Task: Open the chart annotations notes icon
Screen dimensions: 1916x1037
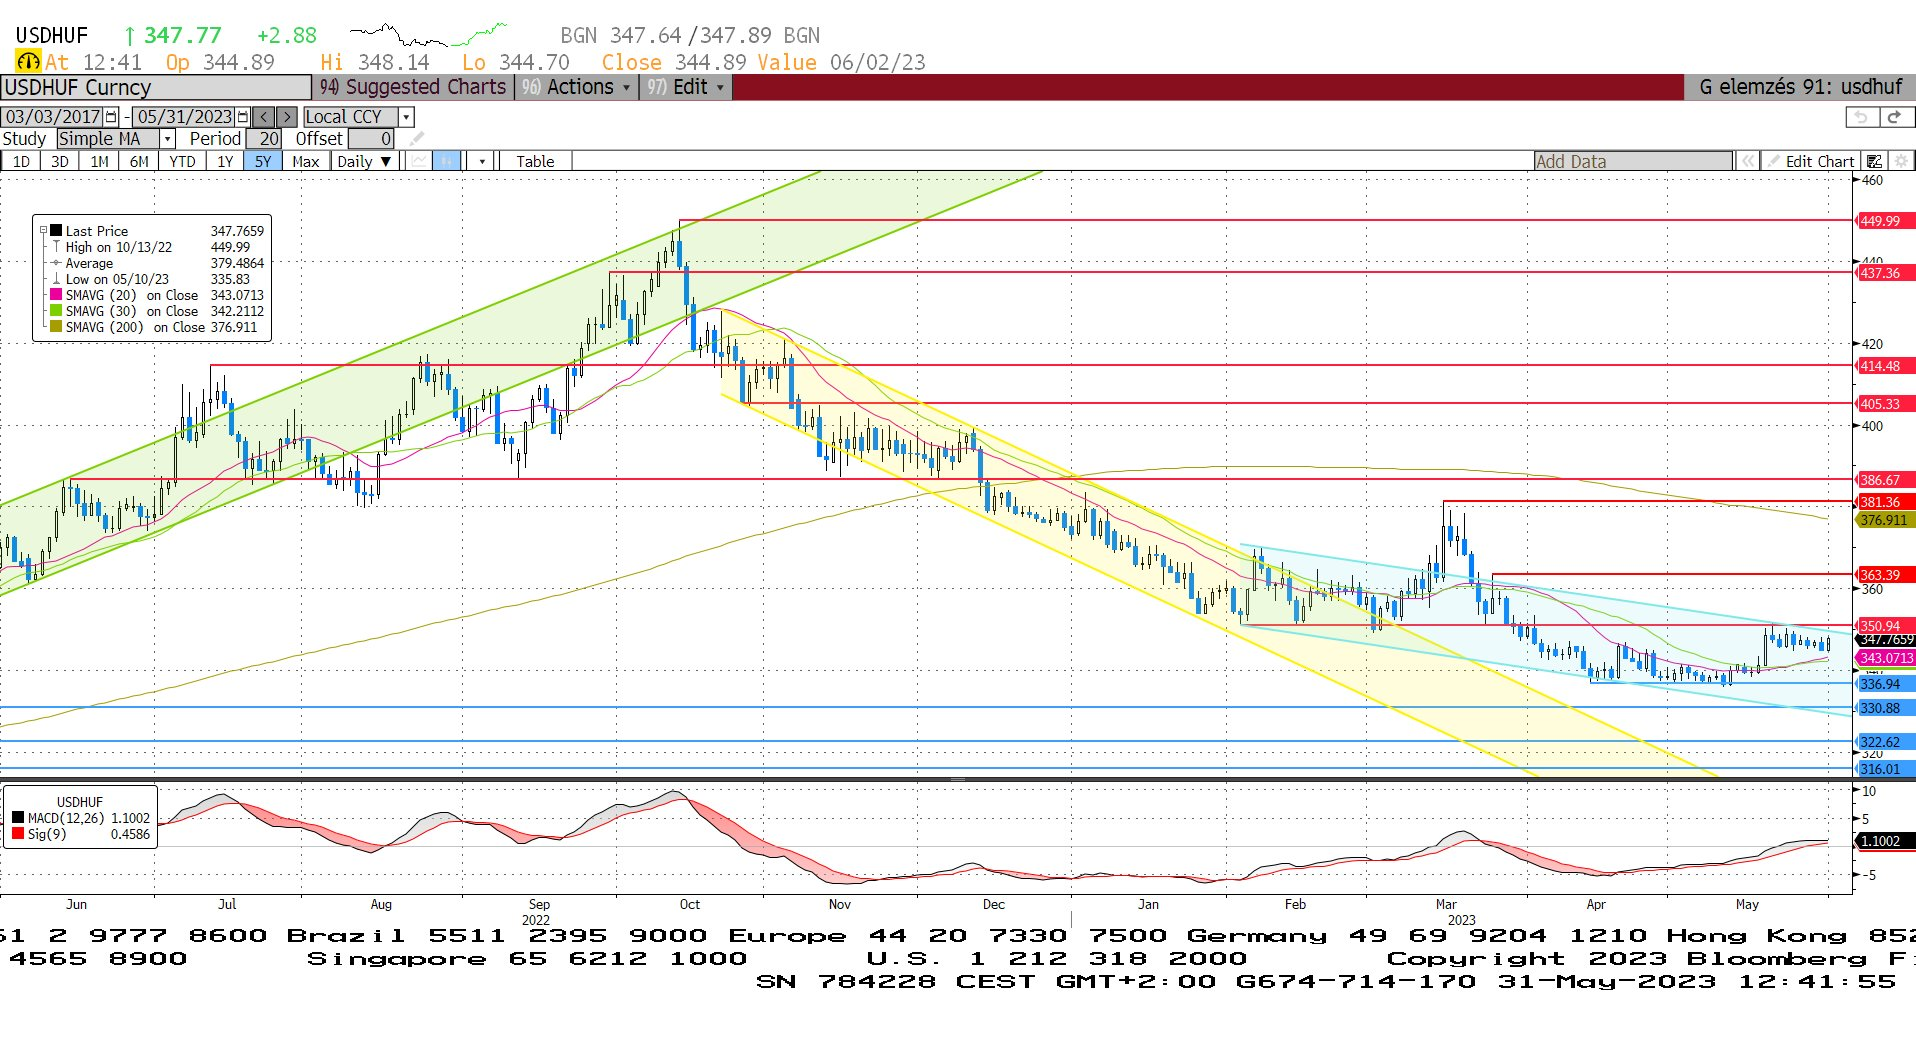Action: coord(1874,161)
